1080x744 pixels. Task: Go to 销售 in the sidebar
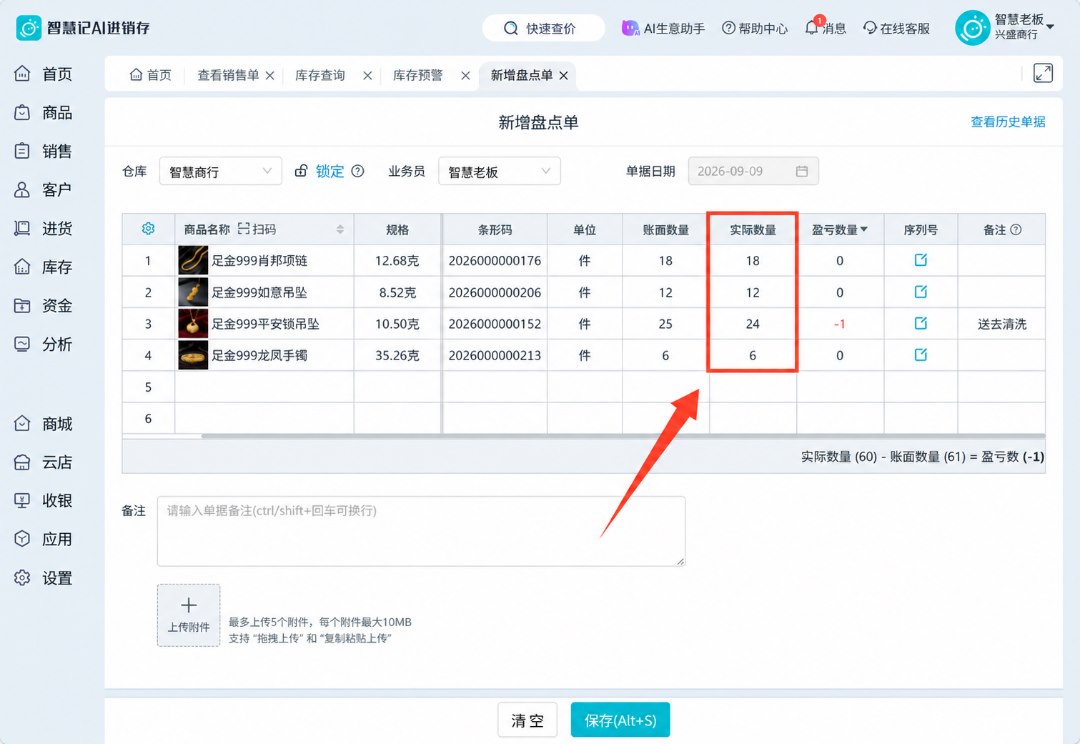43,151
